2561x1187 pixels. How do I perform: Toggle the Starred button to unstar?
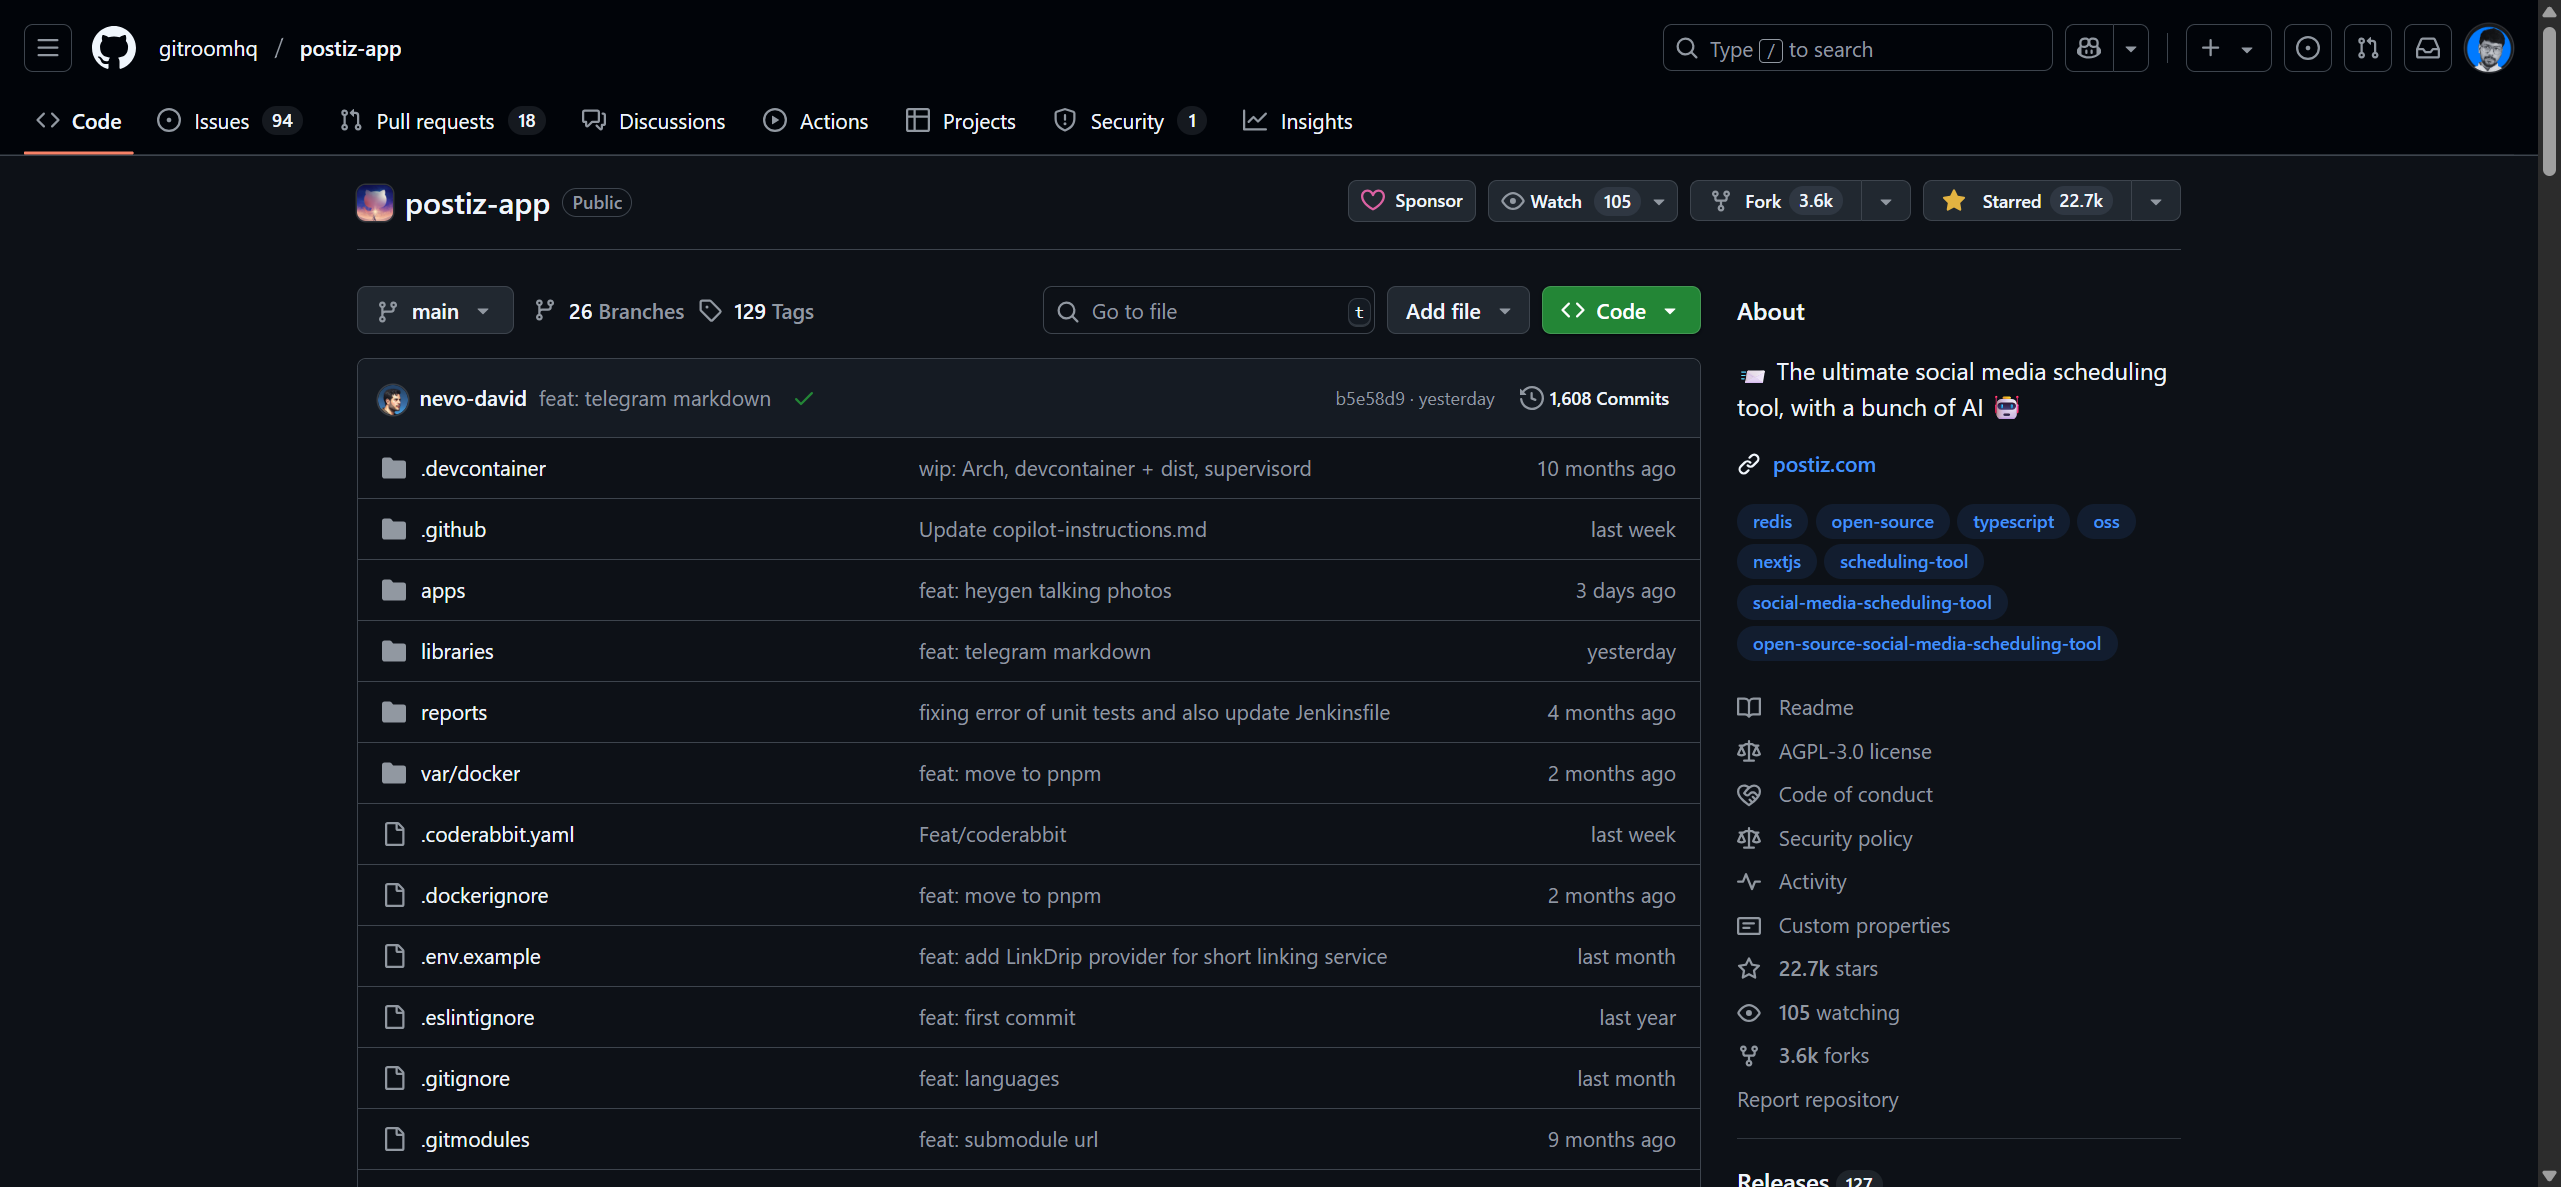[2027, 201]
